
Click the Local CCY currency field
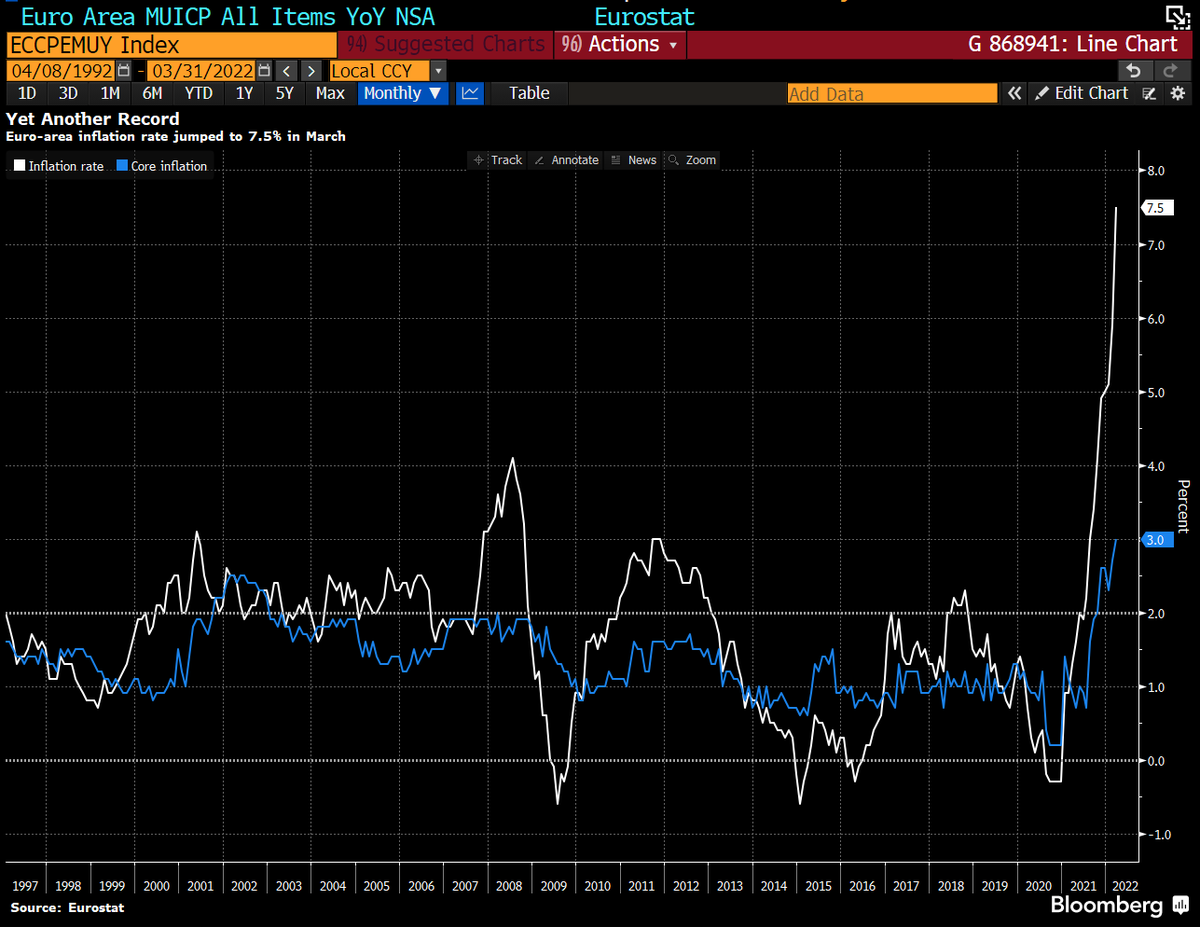378,71
